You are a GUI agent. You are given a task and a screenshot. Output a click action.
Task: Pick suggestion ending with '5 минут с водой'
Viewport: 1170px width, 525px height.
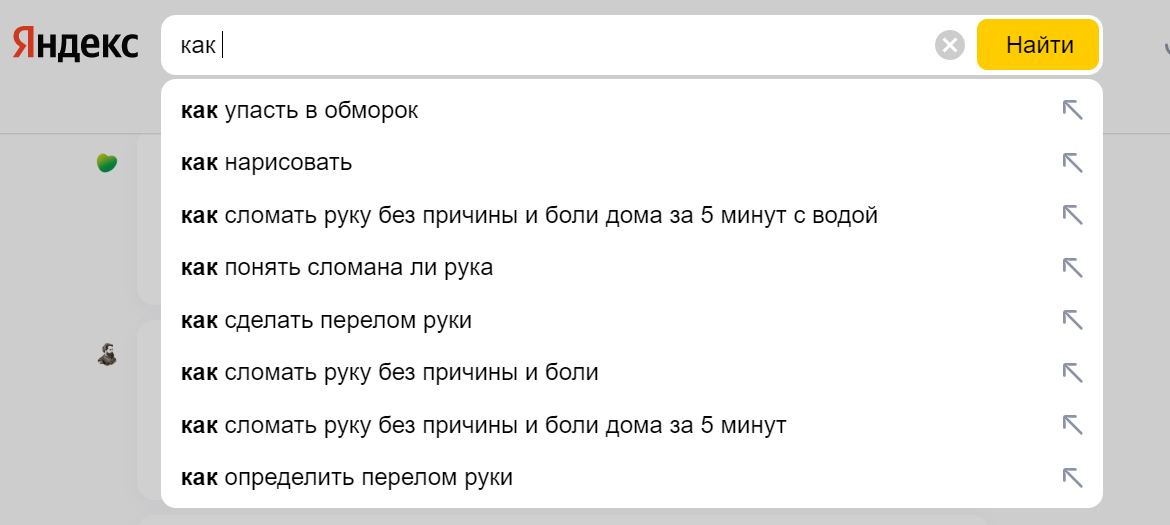[631, 216]
